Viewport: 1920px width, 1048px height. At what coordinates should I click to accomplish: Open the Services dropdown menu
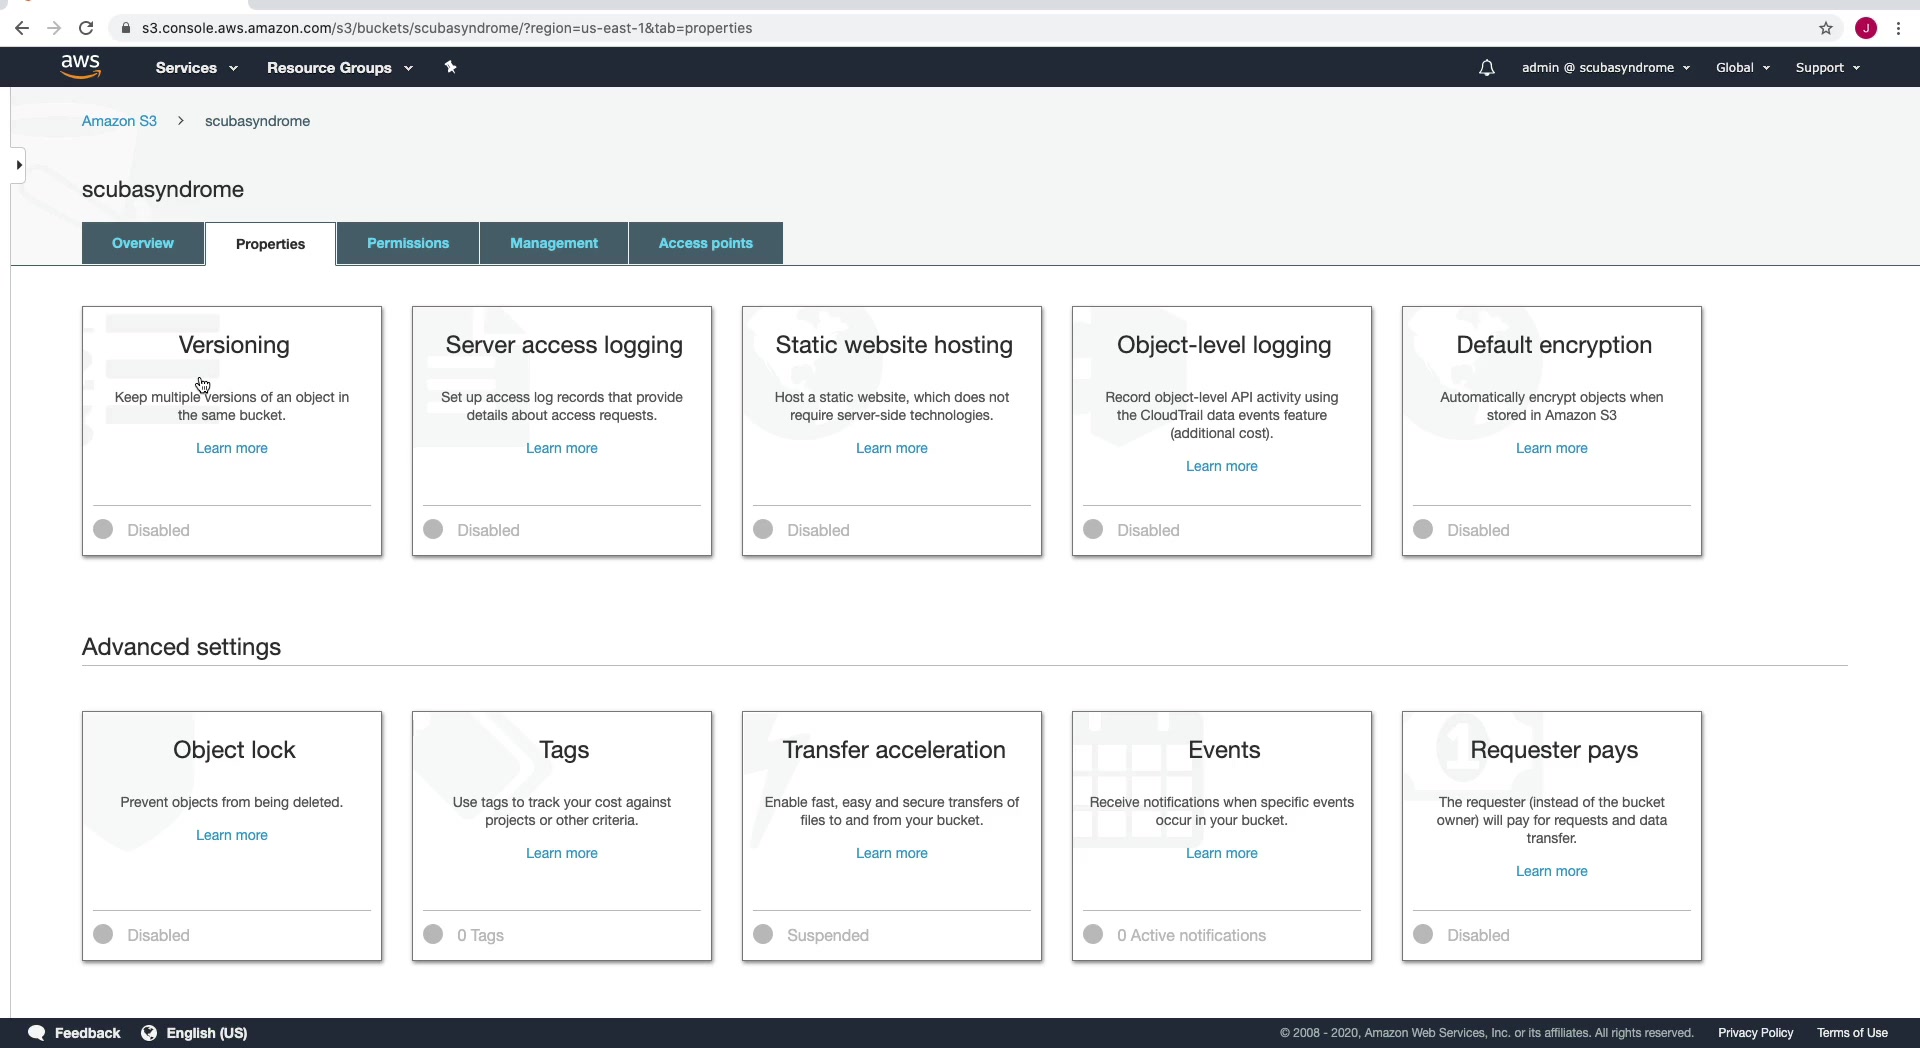click(197, 68)
